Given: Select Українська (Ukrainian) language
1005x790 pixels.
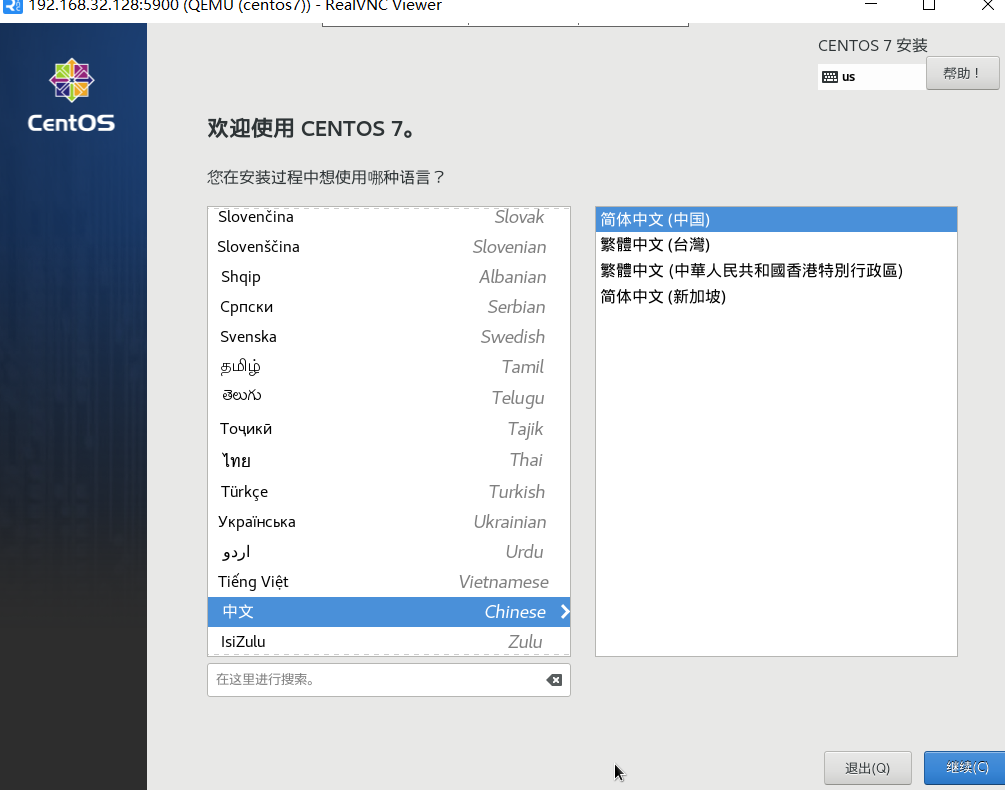Looking at the screenshot, I should pos(388,522).
